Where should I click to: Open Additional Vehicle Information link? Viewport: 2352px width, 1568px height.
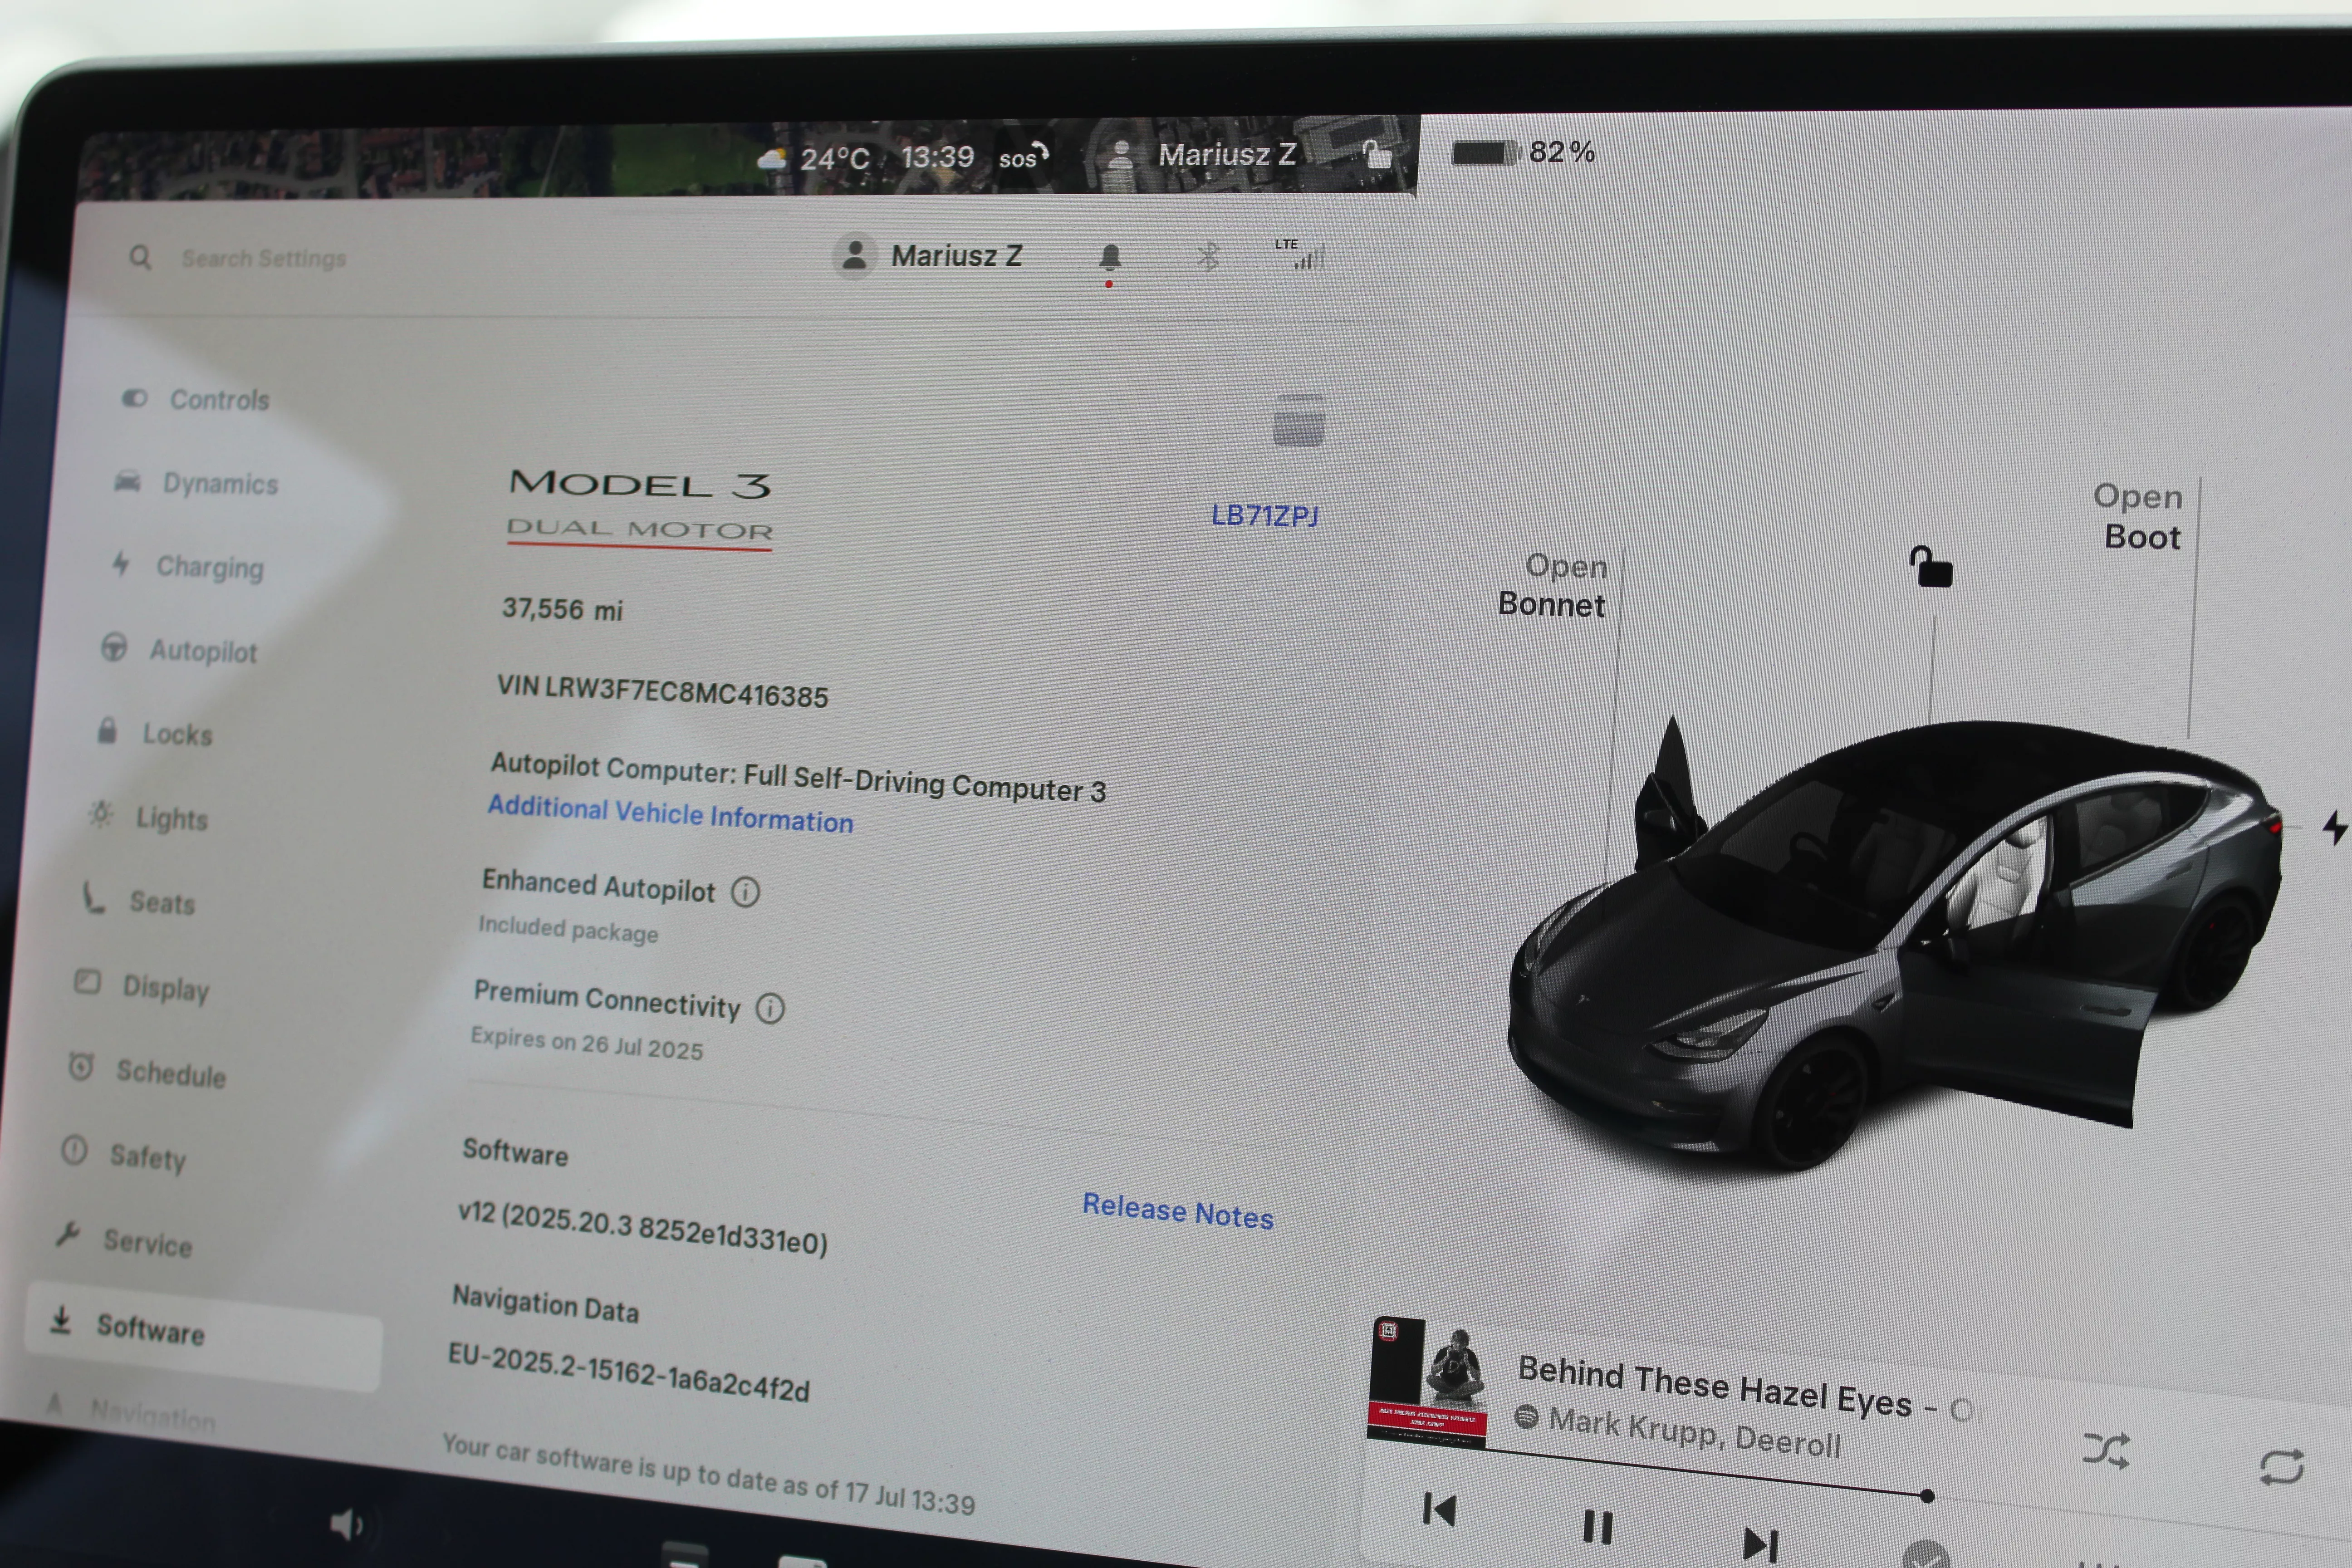click(670, 814)
